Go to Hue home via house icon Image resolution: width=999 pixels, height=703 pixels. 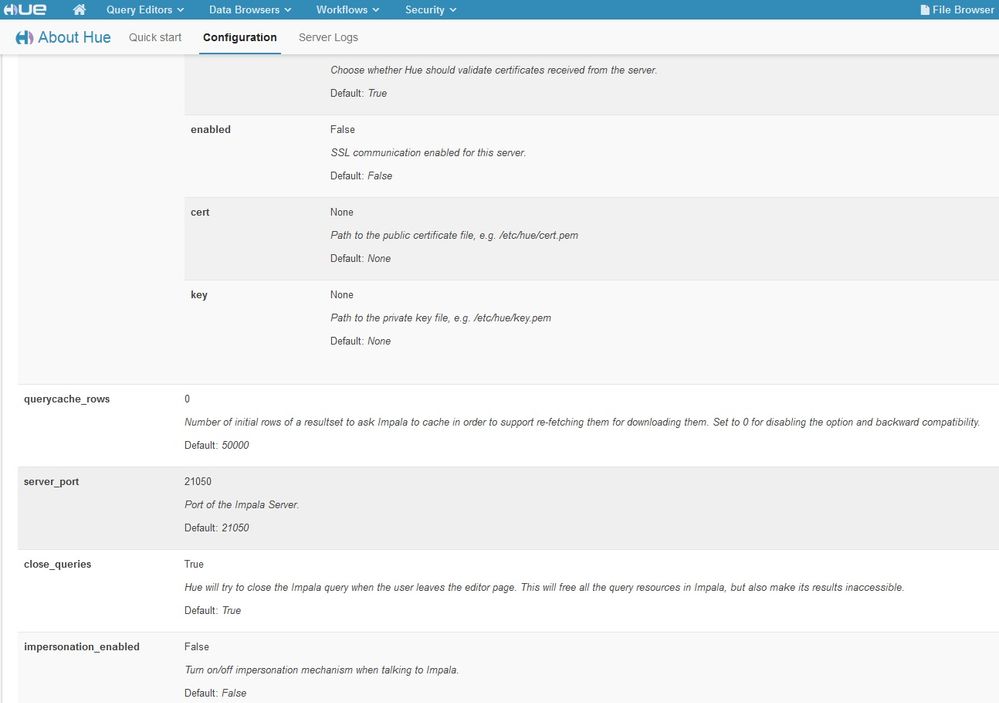pos(80,10)
